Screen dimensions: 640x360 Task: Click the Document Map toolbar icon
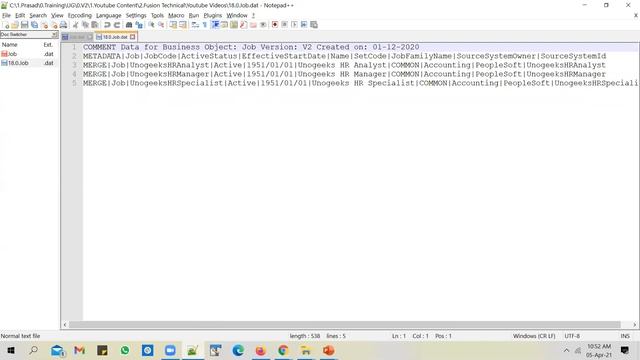(x=234, y=25)
